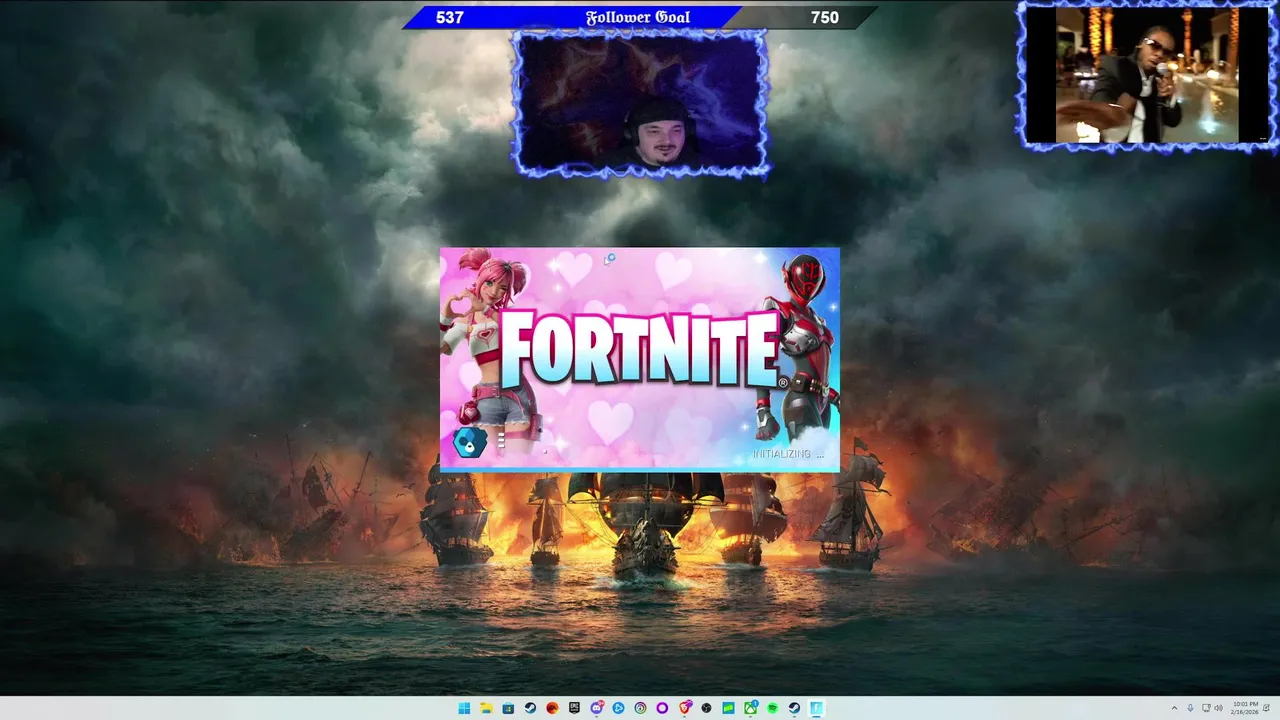Click the blue round icon right of Discord
The width and height of the screenshot is (1280, 720).
(x=618, y=708)
